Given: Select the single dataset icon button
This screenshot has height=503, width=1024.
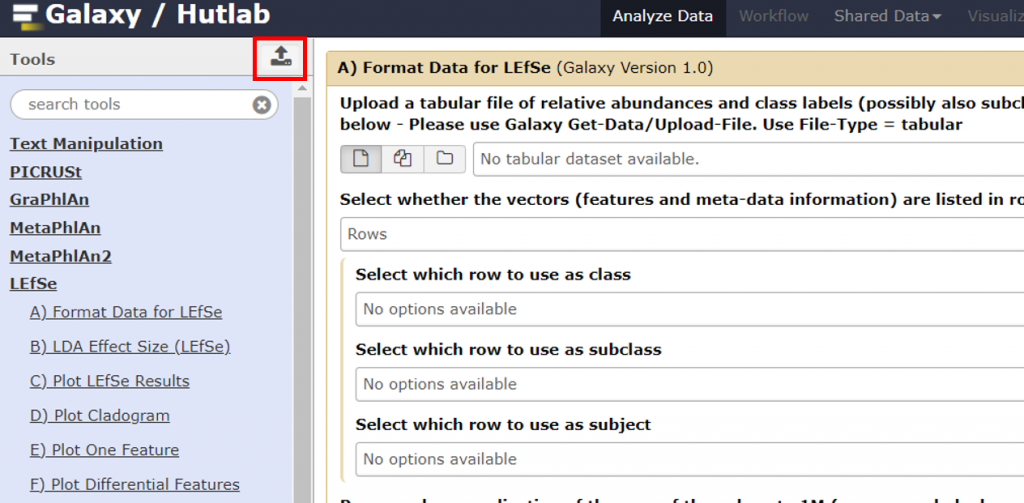Looking at the screenshot, I should (361, 159).
